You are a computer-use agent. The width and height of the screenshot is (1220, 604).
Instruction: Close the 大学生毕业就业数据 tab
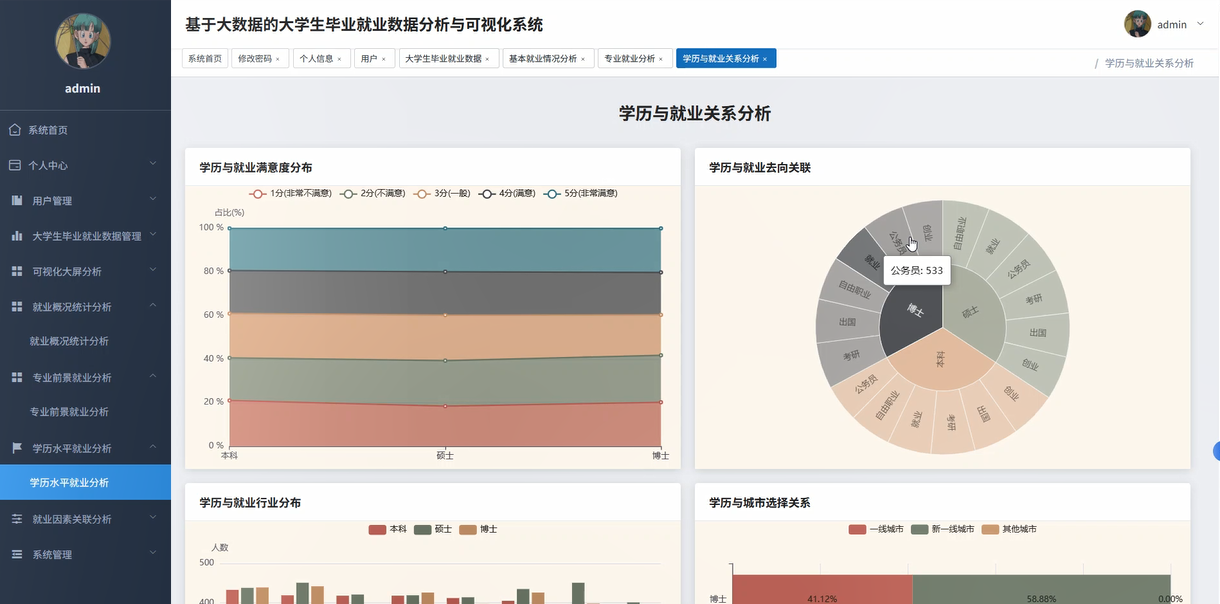pos(487,59)
